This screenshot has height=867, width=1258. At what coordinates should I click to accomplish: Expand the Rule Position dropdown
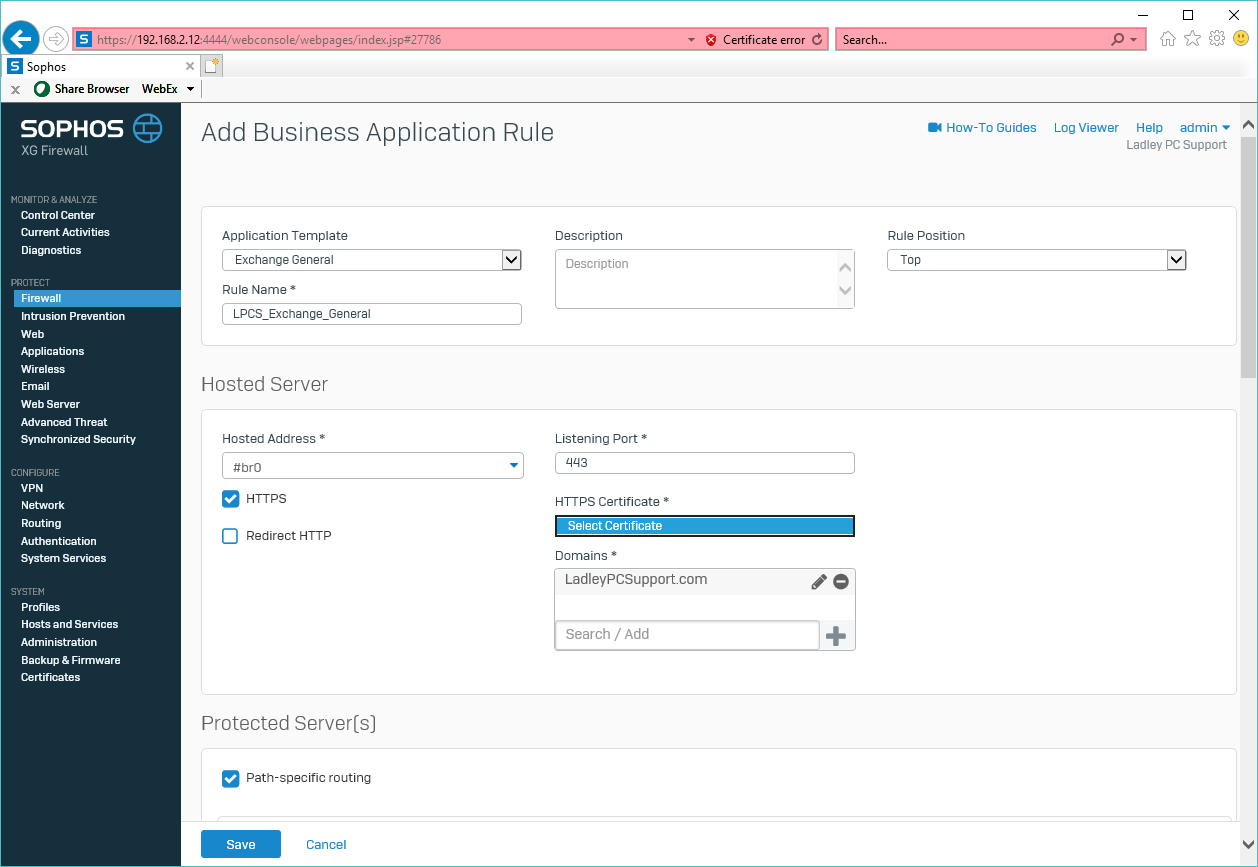click(x=1176, y=260)
